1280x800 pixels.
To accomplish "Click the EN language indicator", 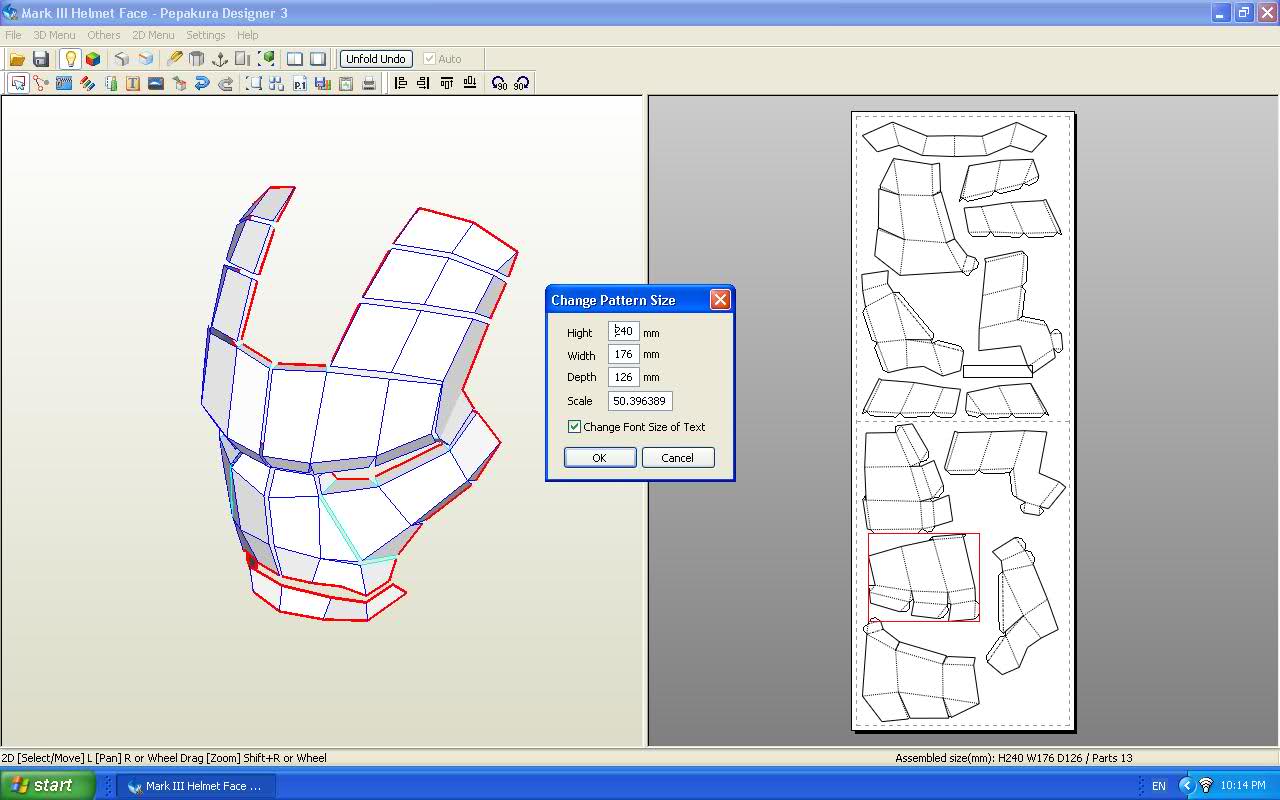I will point(1159,786).
